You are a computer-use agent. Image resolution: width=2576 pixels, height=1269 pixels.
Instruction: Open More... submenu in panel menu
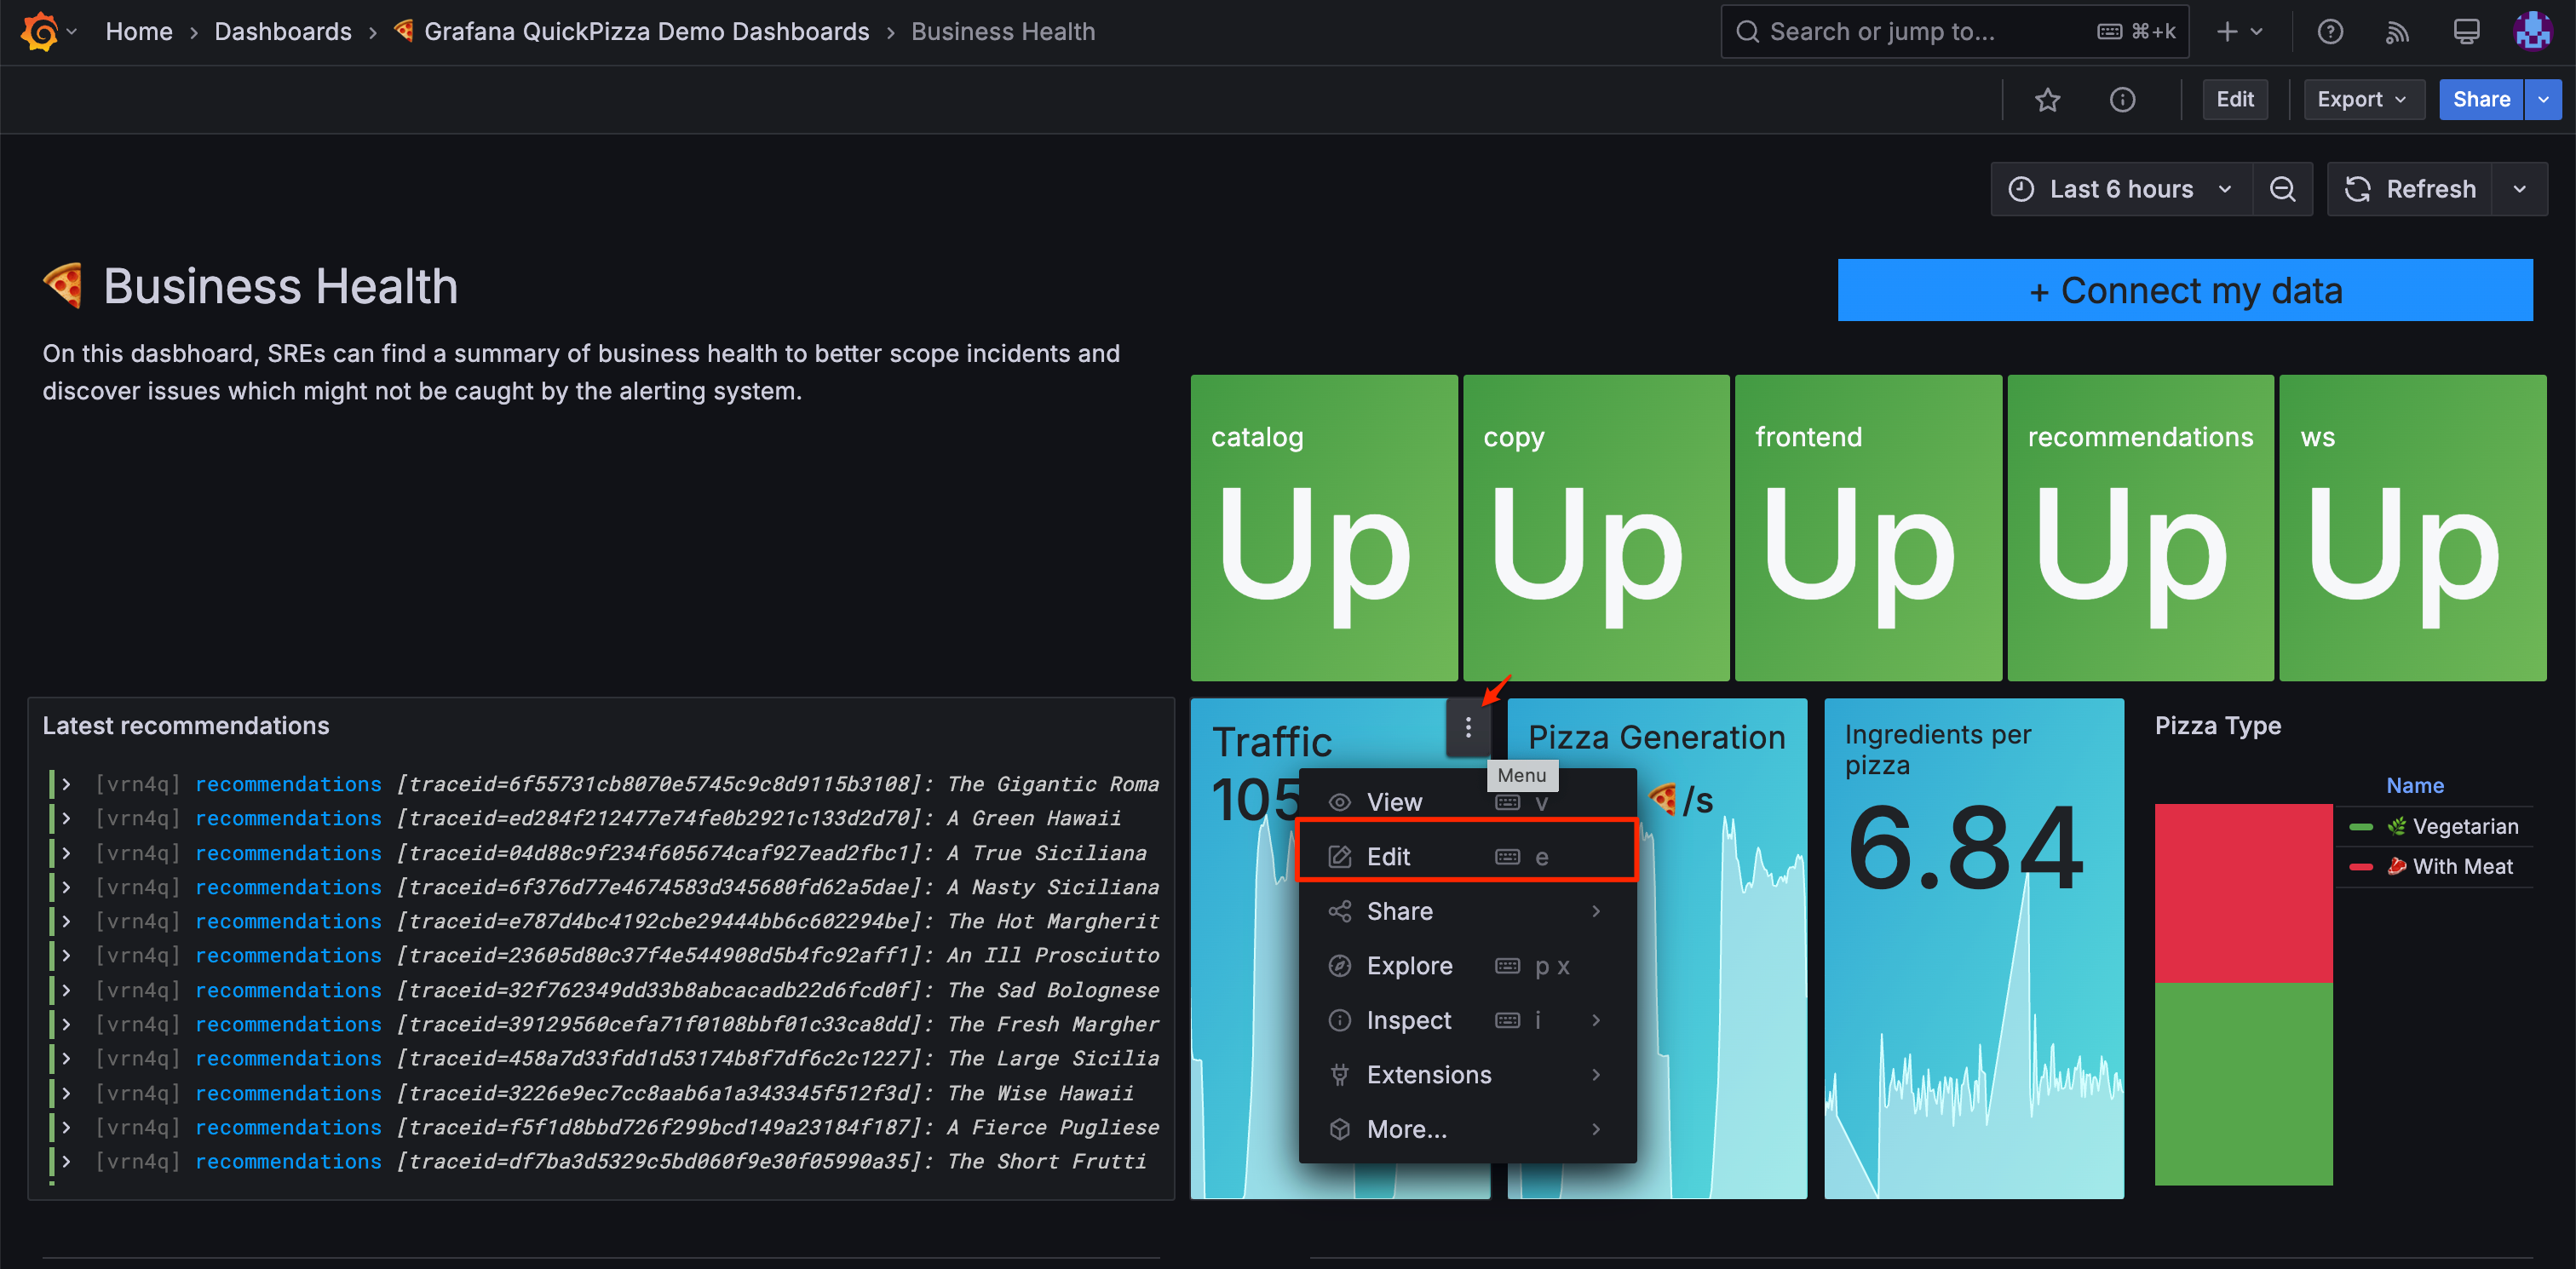pyautogui.click(x=1466, y=1130)
